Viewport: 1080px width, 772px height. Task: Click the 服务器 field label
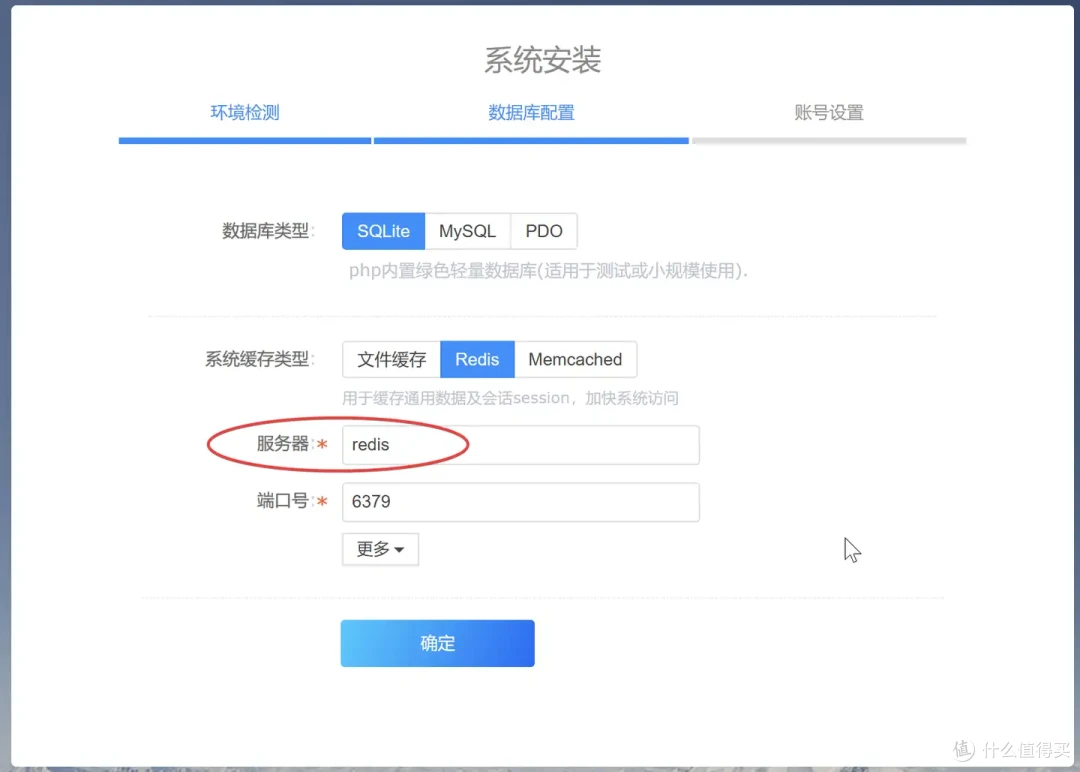(x=282, y=444)
